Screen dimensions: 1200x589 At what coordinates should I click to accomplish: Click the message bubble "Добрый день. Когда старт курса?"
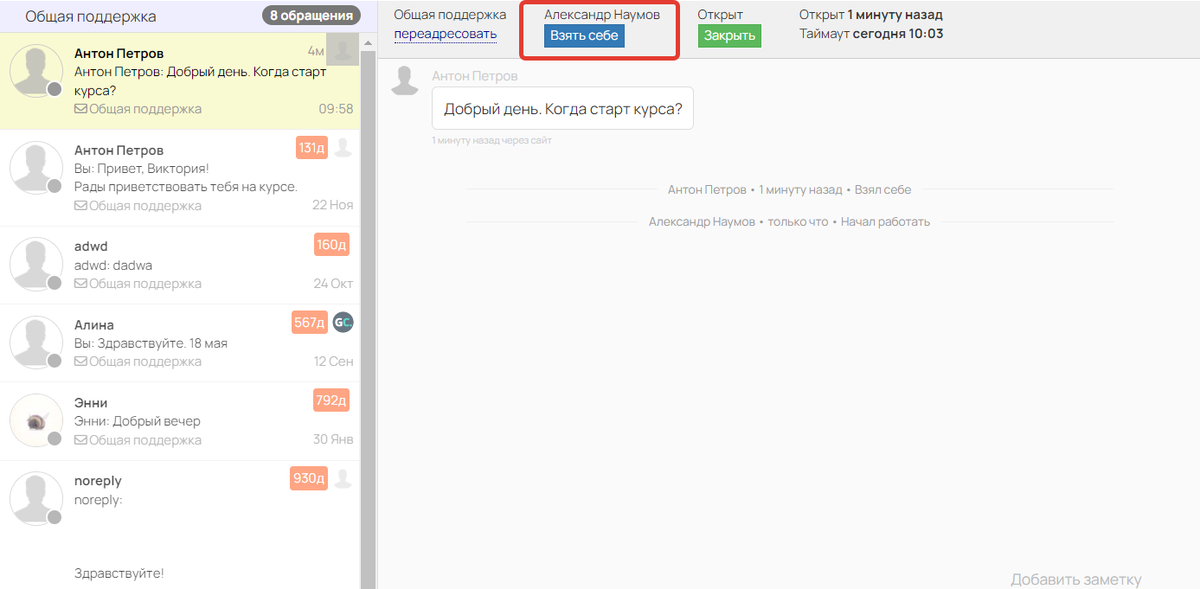(562, 109)
